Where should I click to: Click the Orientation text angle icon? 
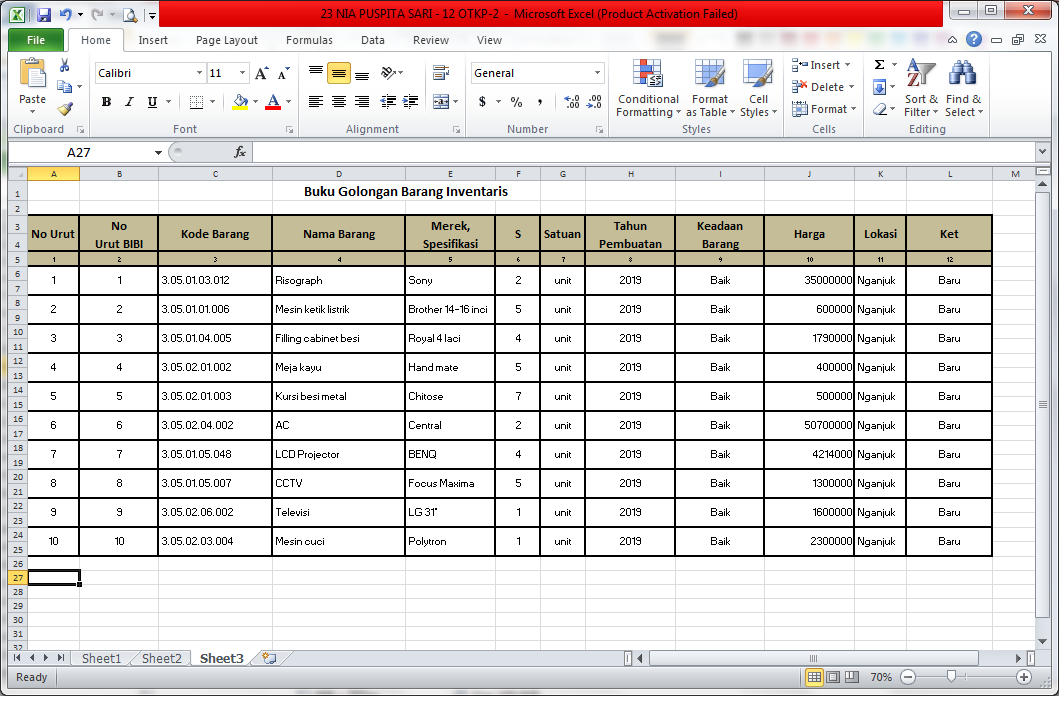[389, 73]
